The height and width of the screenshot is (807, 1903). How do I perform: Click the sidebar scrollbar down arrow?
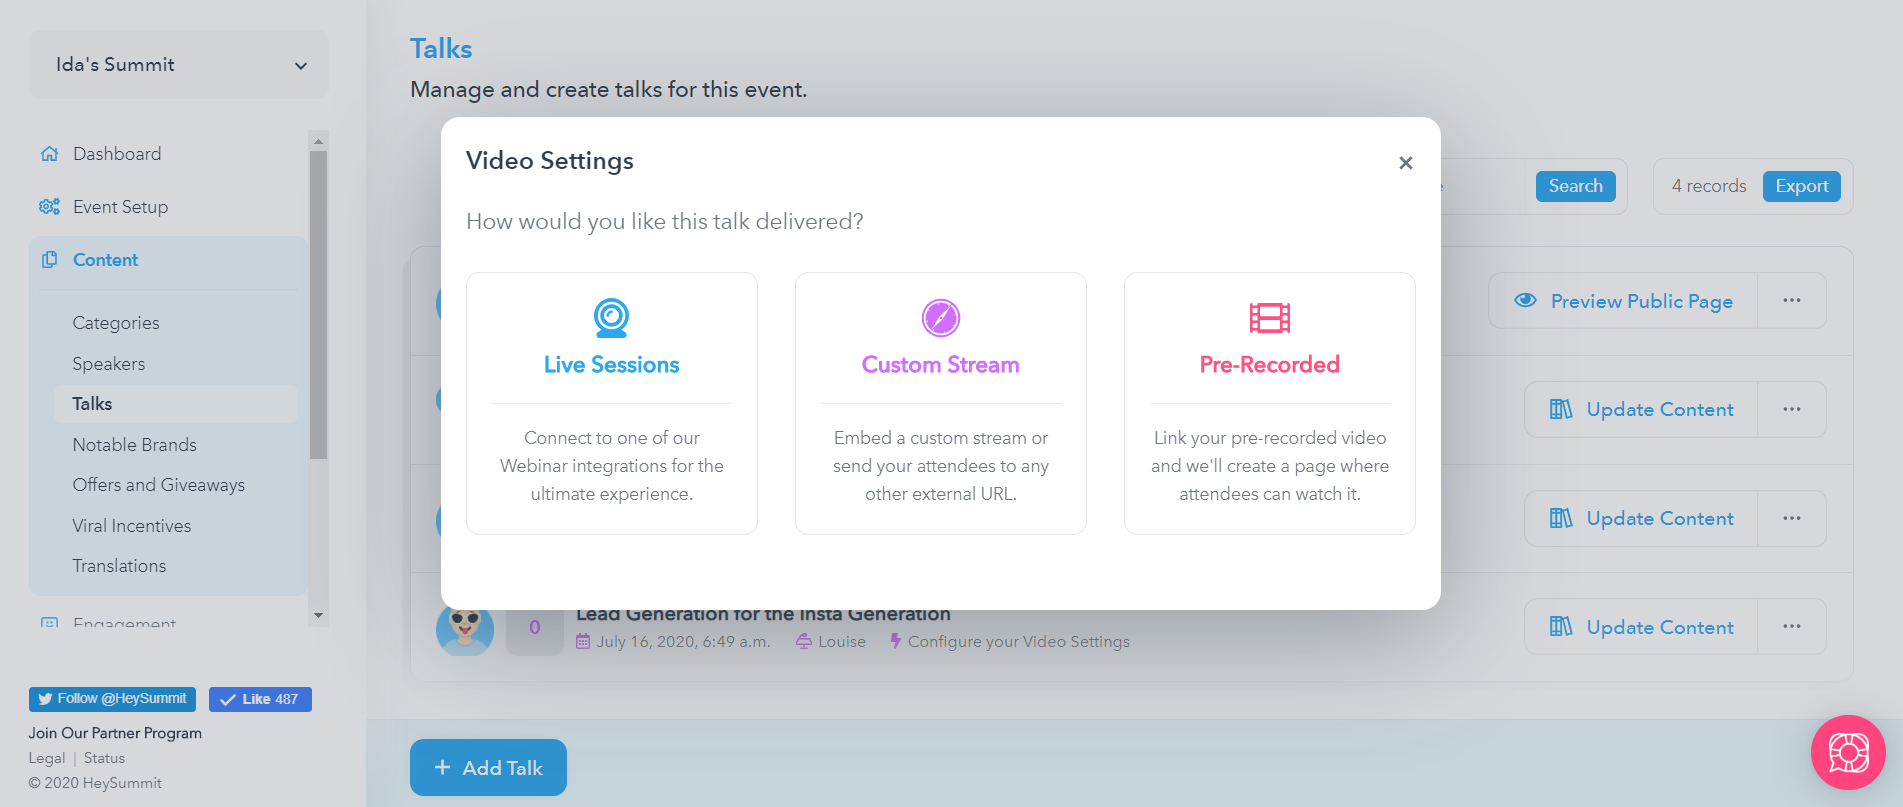318,616
